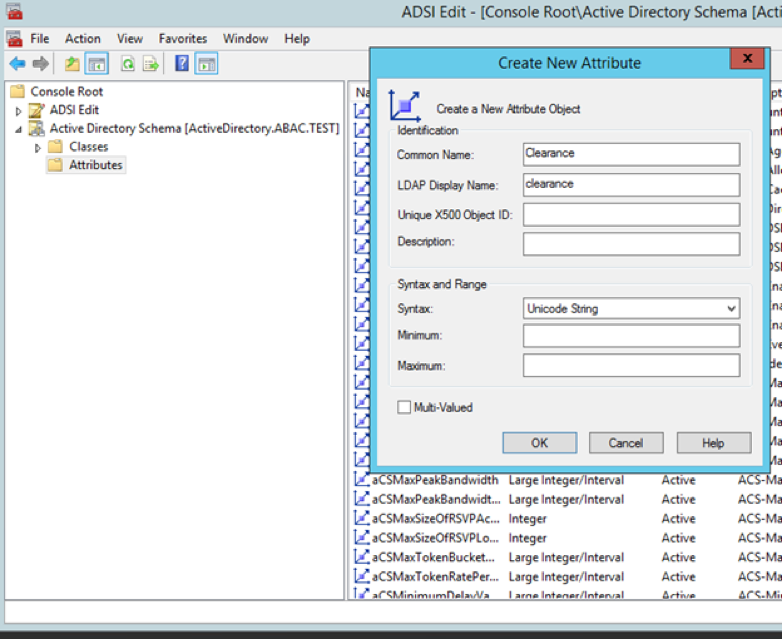Toggle Show/Hide Action Pane toolbar icon
The height and width of the screenshot is (639, 782).
[x=206, y=64]
